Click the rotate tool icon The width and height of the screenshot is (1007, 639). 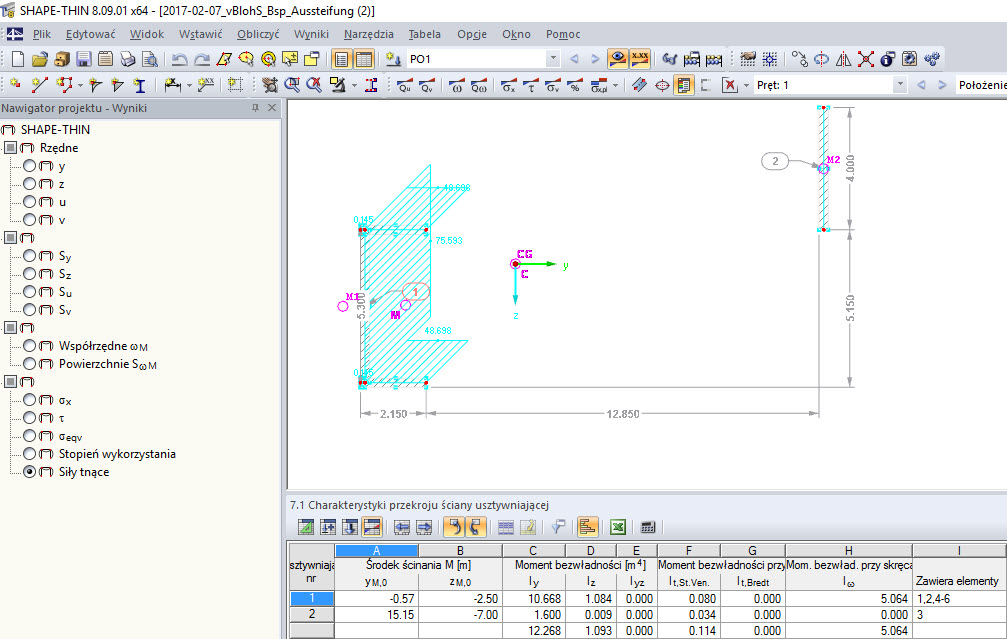click(x=821, y=59)
